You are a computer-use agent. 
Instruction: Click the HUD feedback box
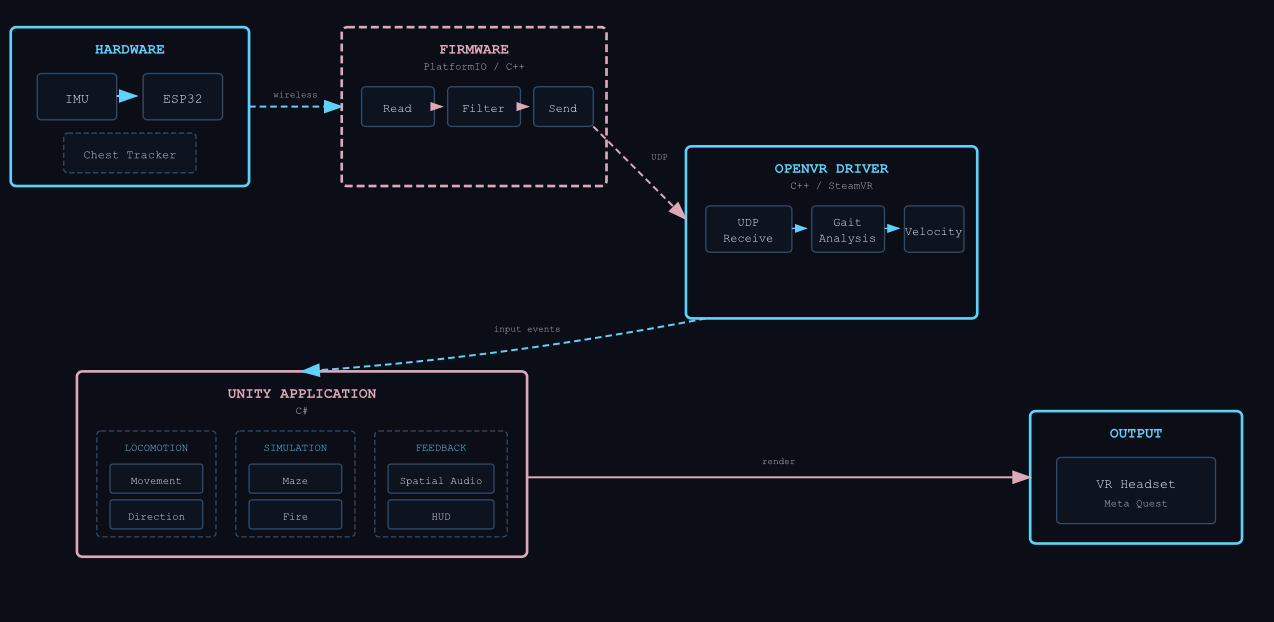[x=441, y=515]
